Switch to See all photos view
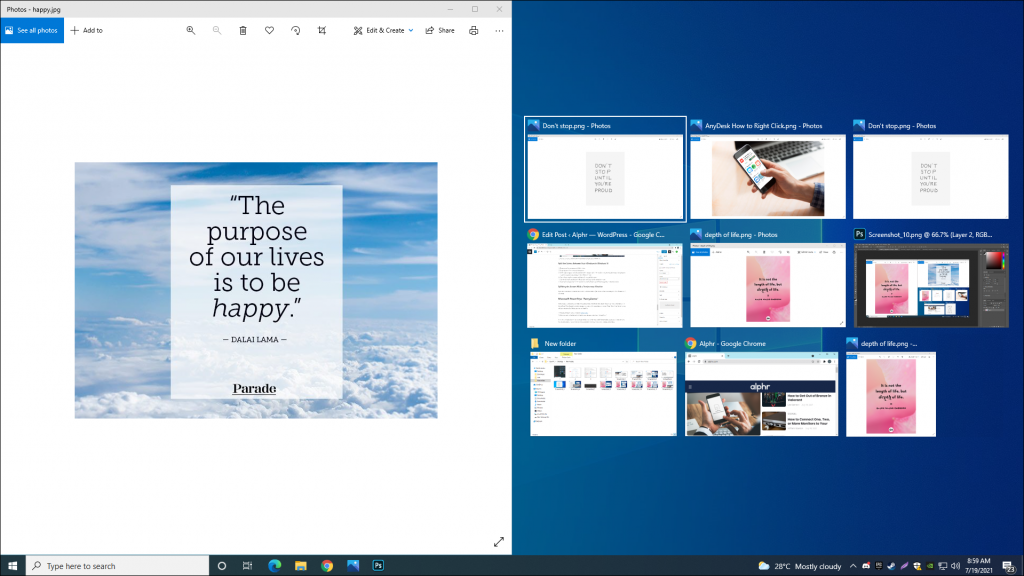The height and width of the screenshot is (576, 1024). (x=32, y=30)
